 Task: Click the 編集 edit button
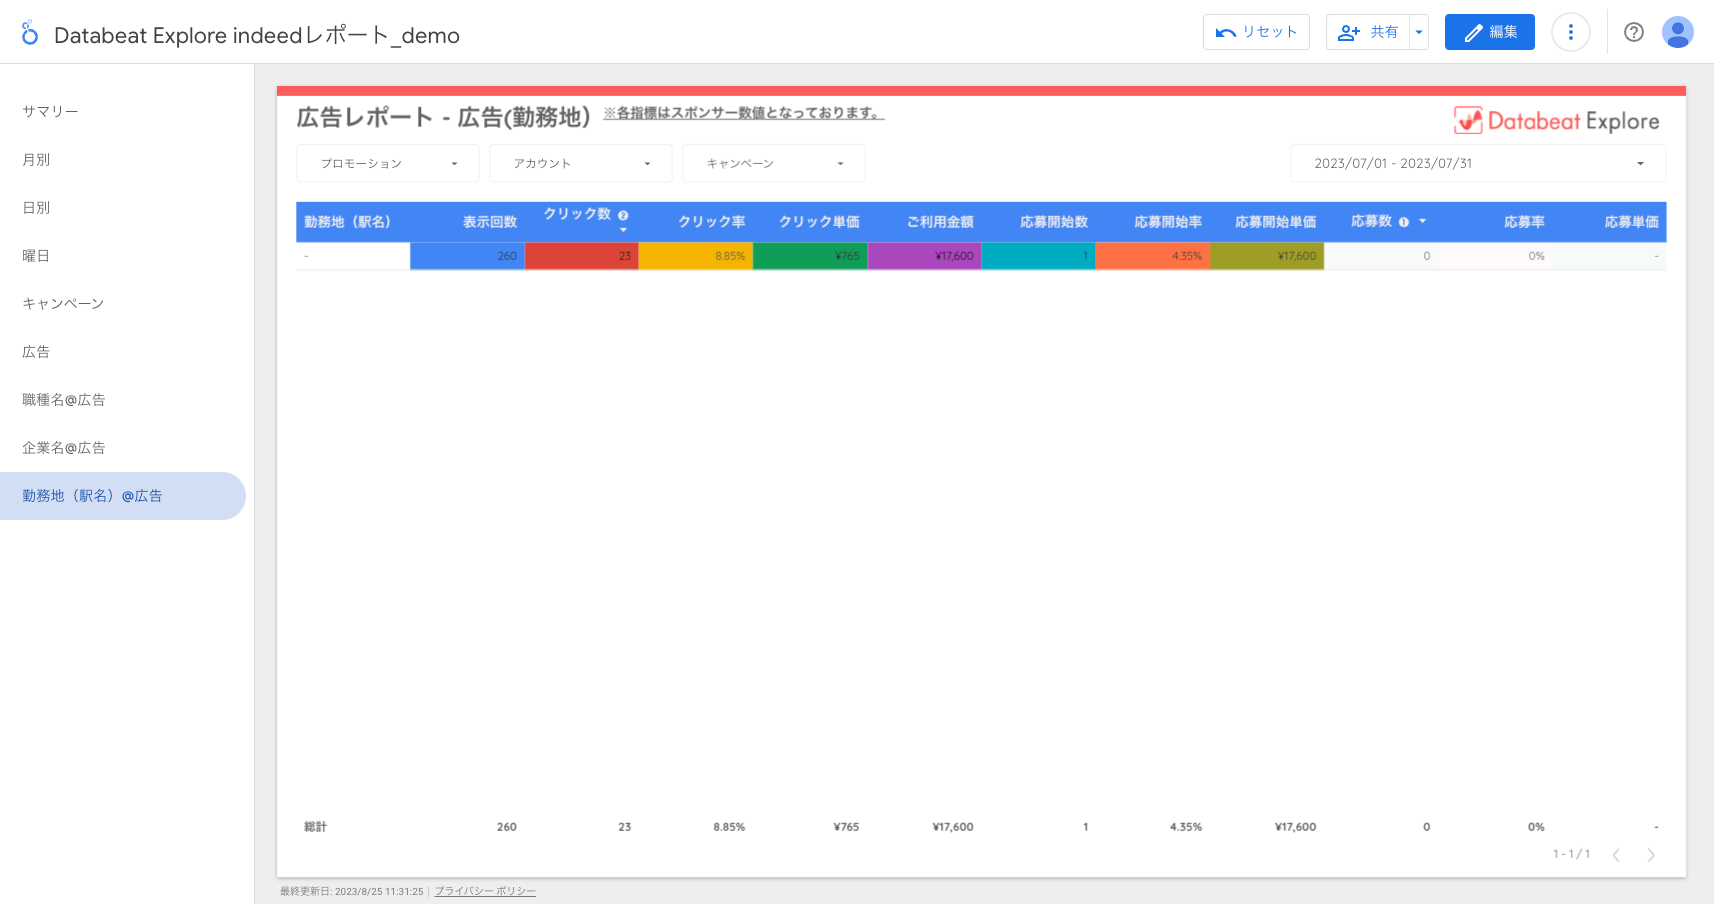1490,32
